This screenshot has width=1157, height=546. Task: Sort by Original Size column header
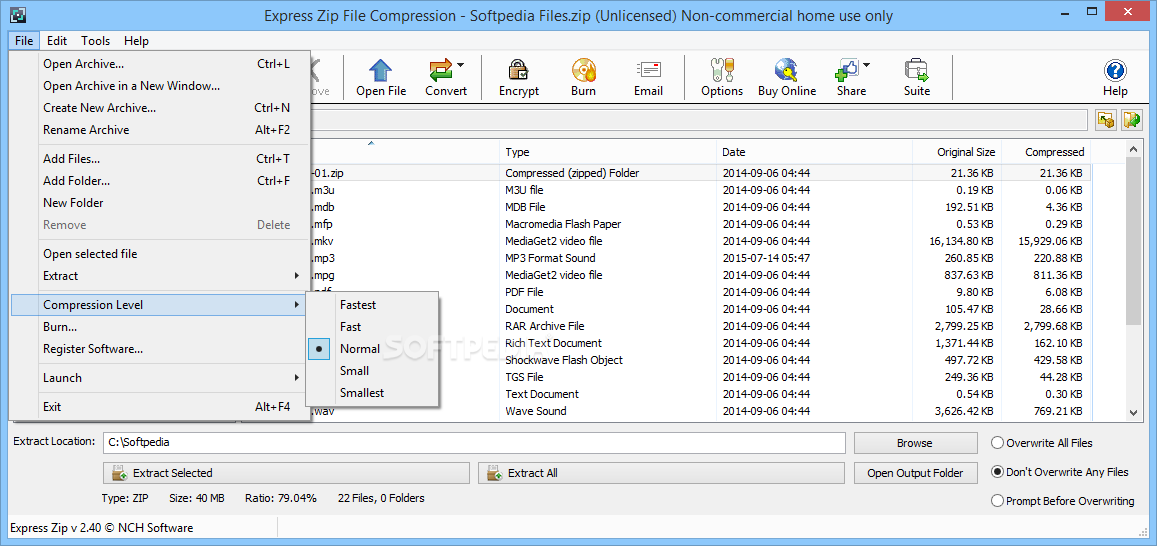point(957,152)
